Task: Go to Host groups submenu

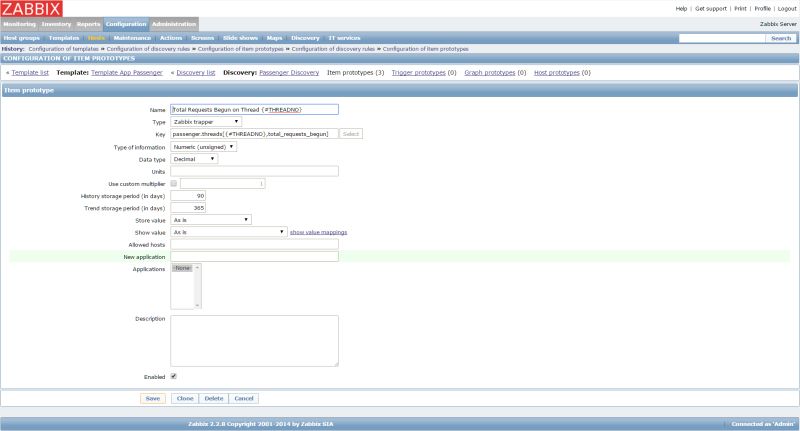Action: [21, 38]
